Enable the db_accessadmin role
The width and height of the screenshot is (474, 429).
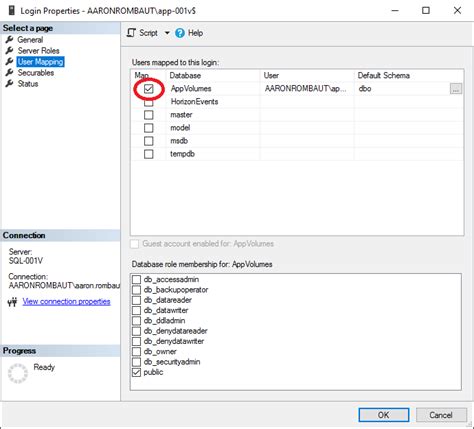136,279
